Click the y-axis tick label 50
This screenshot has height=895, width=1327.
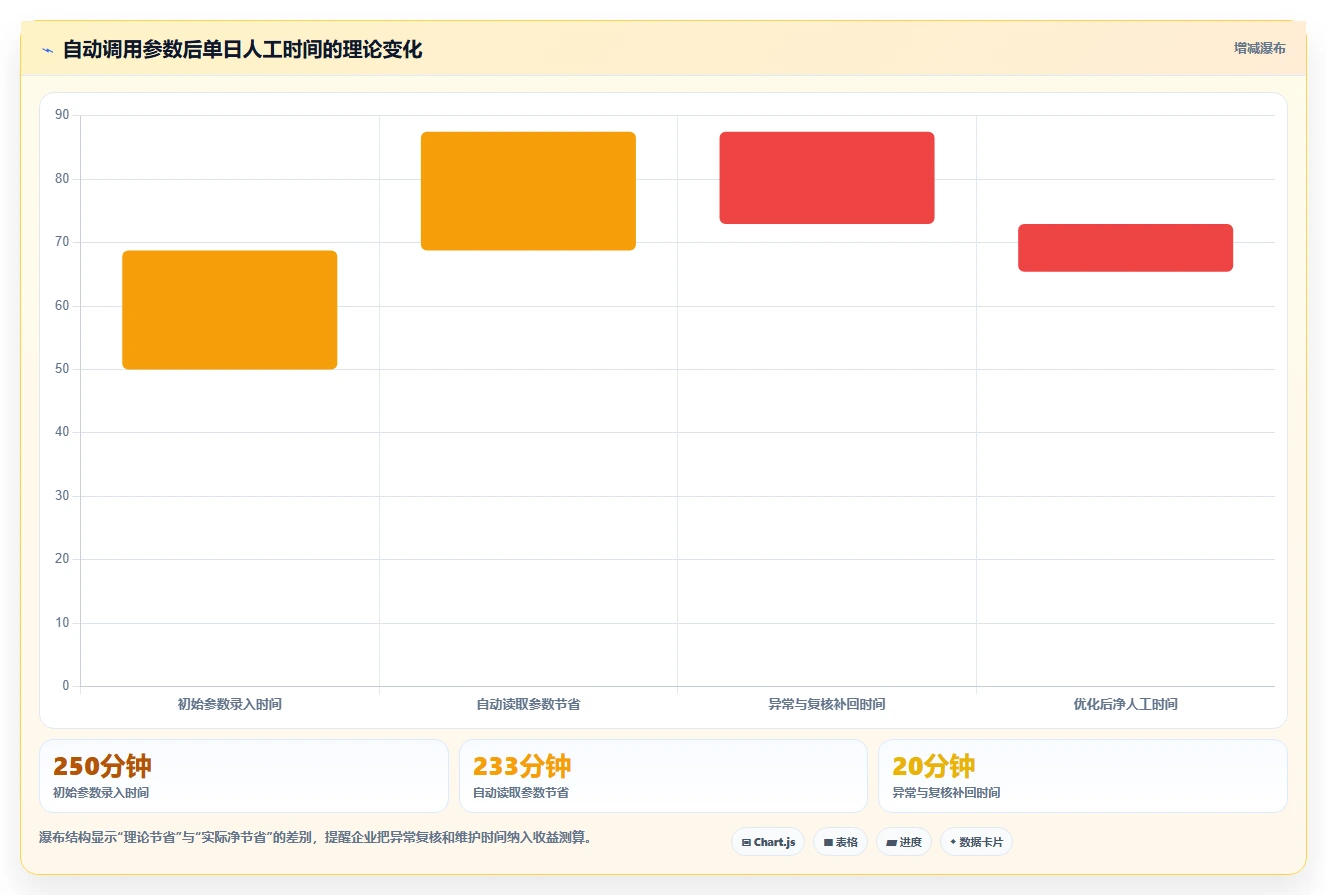click(x=62, y=369)
